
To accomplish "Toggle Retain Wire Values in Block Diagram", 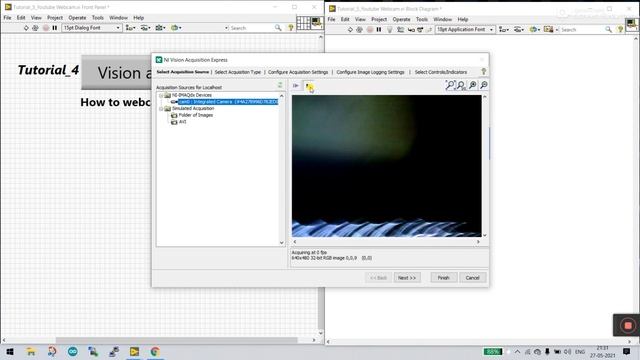I will [400, 29].
